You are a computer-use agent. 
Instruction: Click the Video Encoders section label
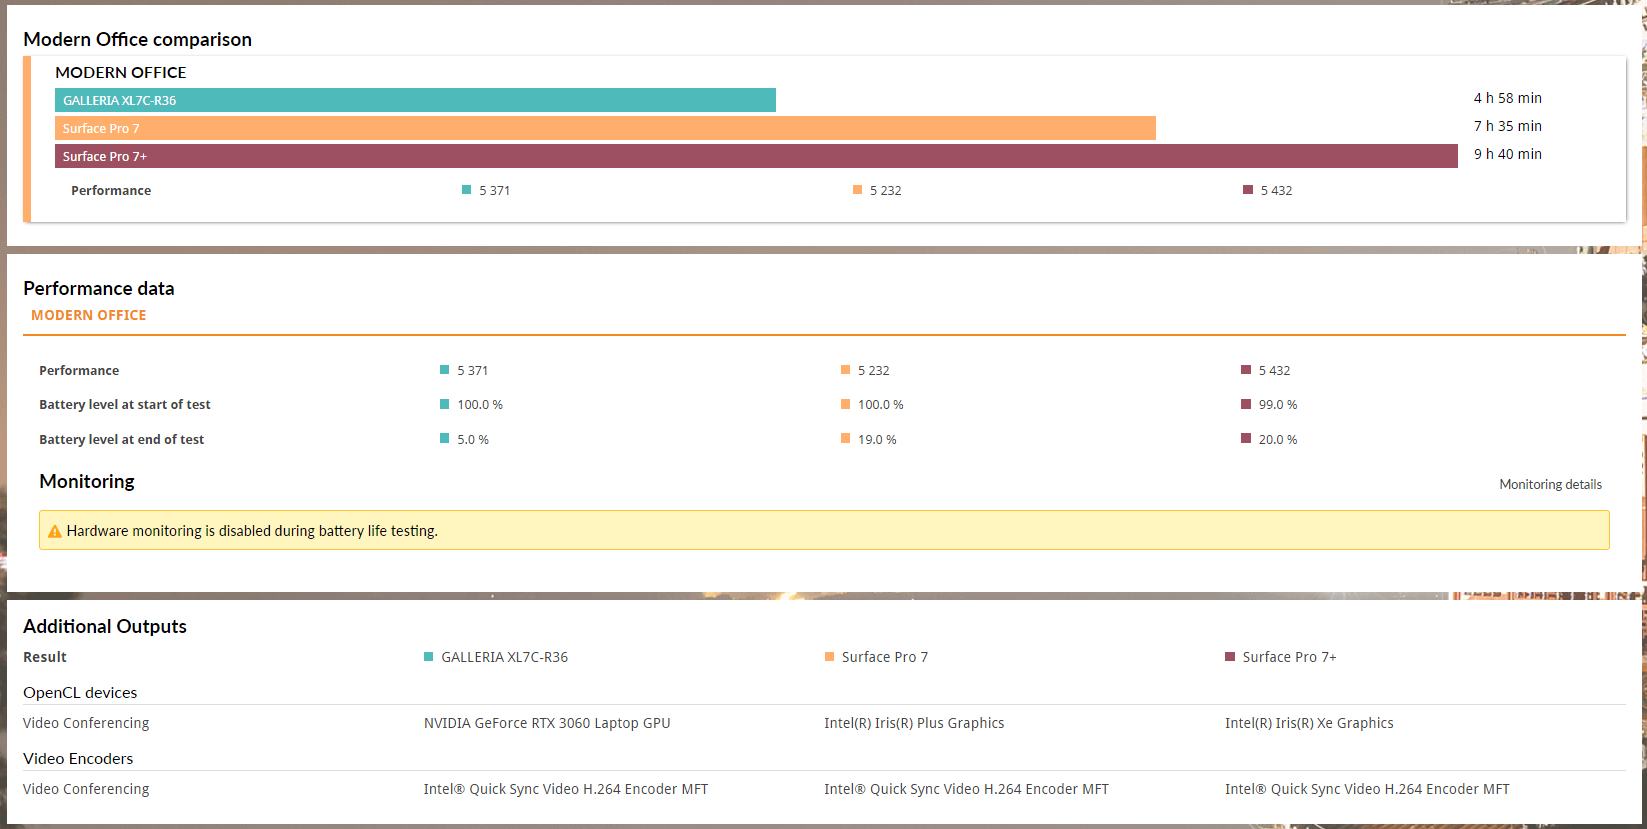[78, 759]
